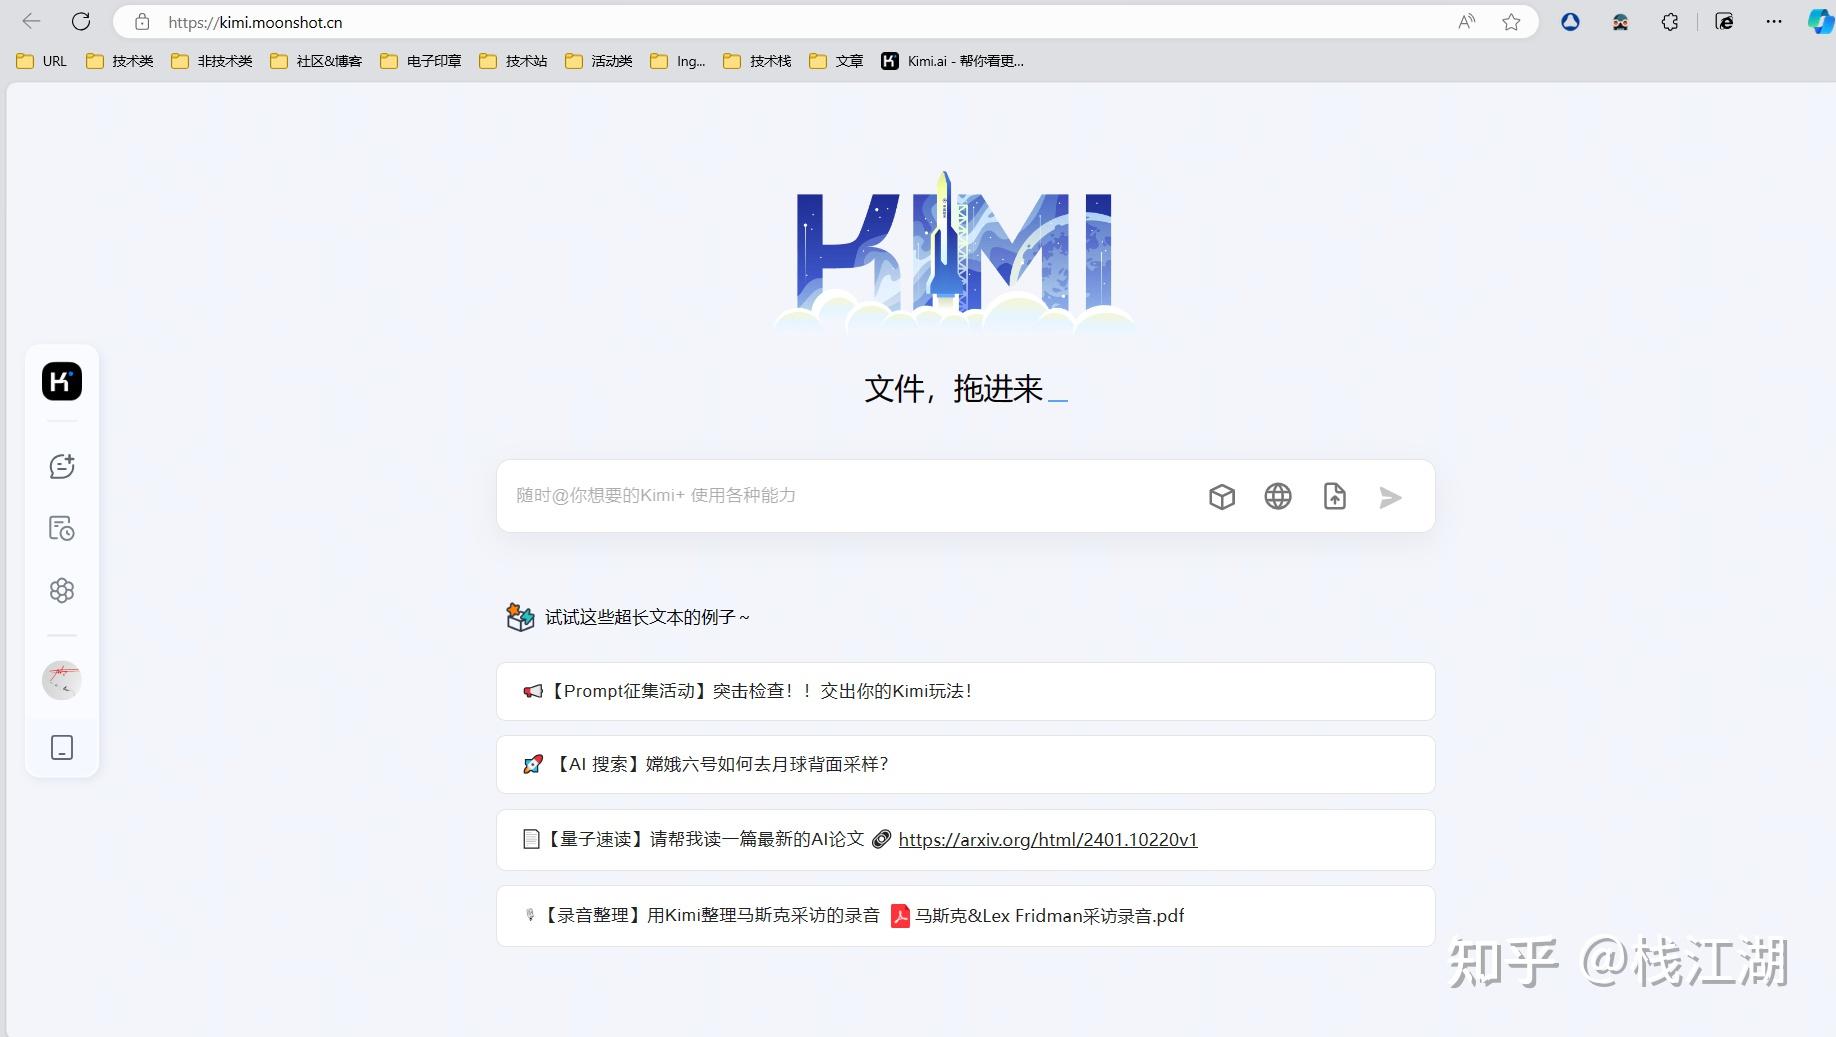Click the Kimi.ai bookmark in favorites bar
1836x1037 pixels.
click(952, 61)
